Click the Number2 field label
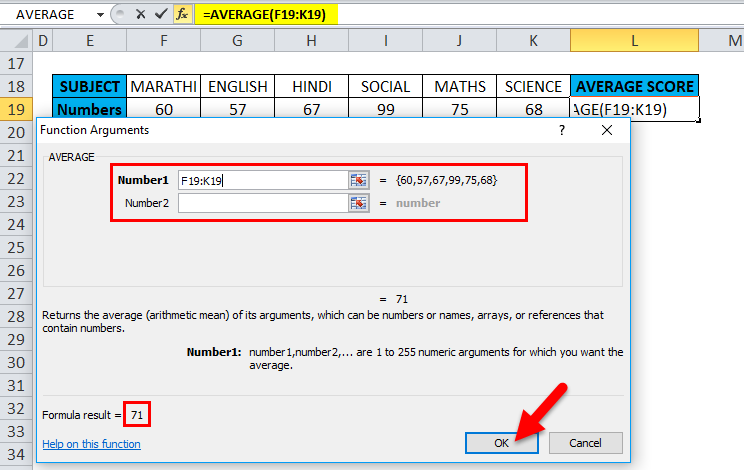744x470 pixels. click(x=147, y=203)
